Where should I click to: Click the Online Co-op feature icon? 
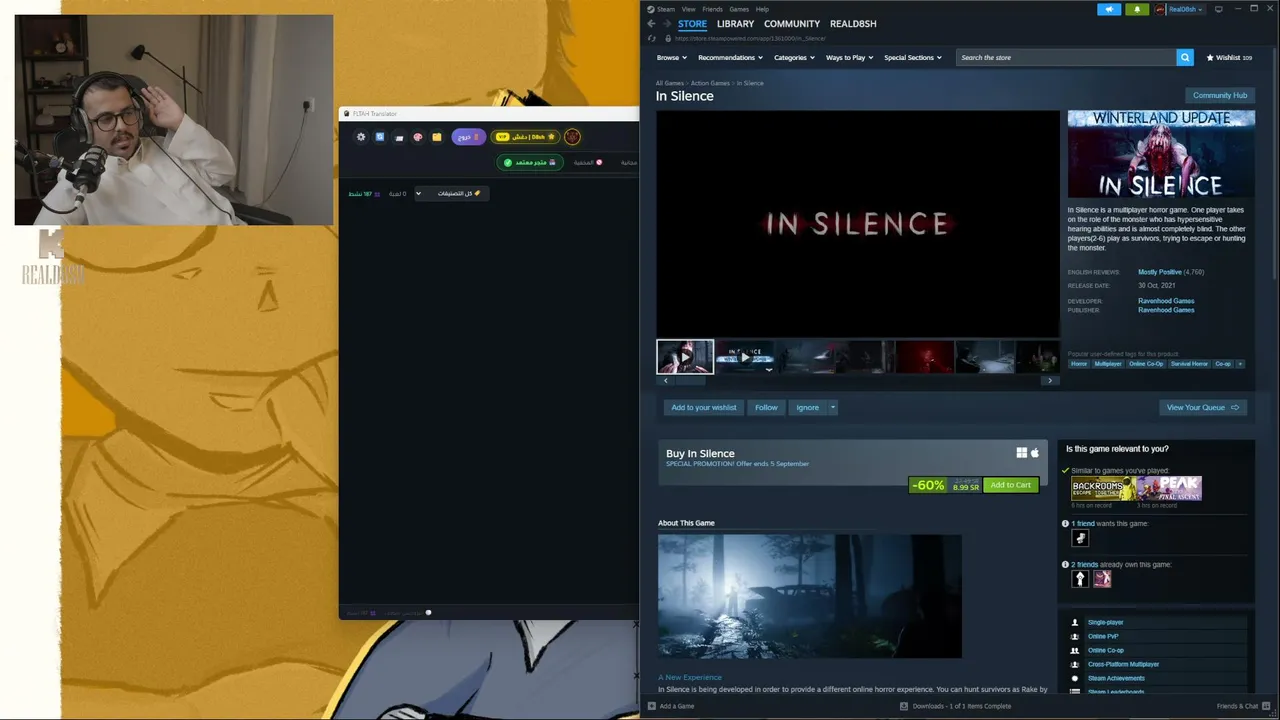point(1075,650)
